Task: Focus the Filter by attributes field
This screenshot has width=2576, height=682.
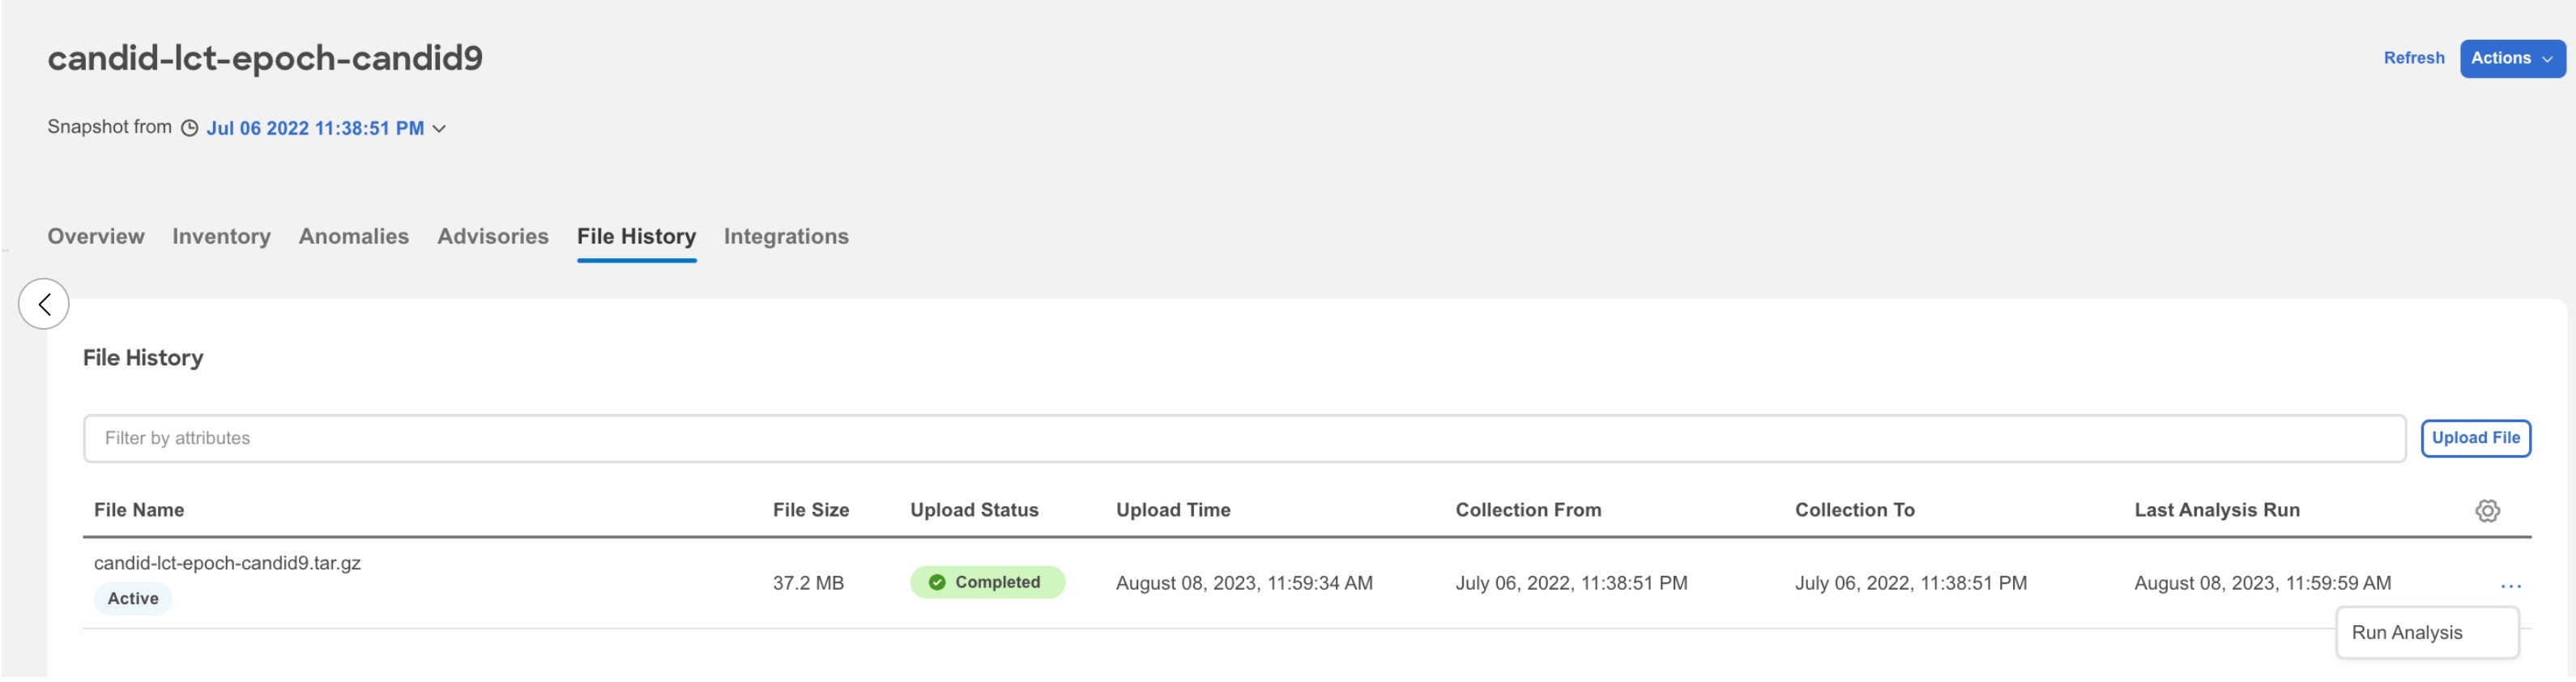Action: [1244, 438]
